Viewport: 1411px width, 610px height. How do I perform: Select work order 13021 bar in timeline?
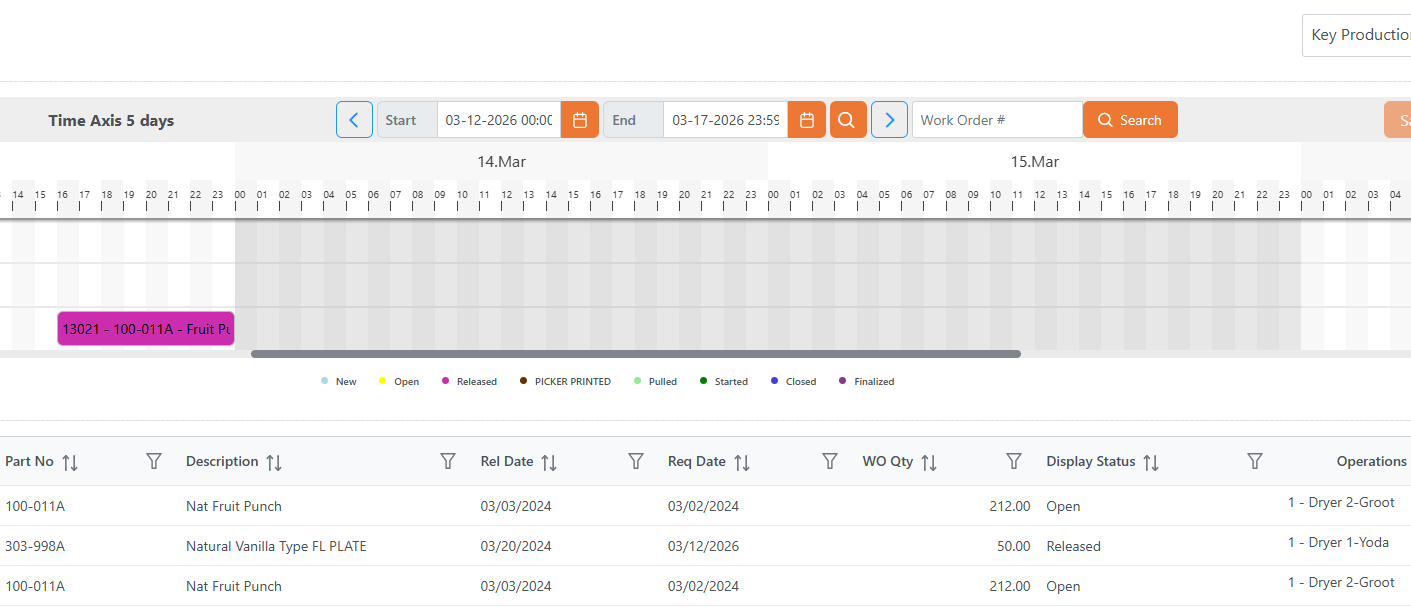(146, 329)
